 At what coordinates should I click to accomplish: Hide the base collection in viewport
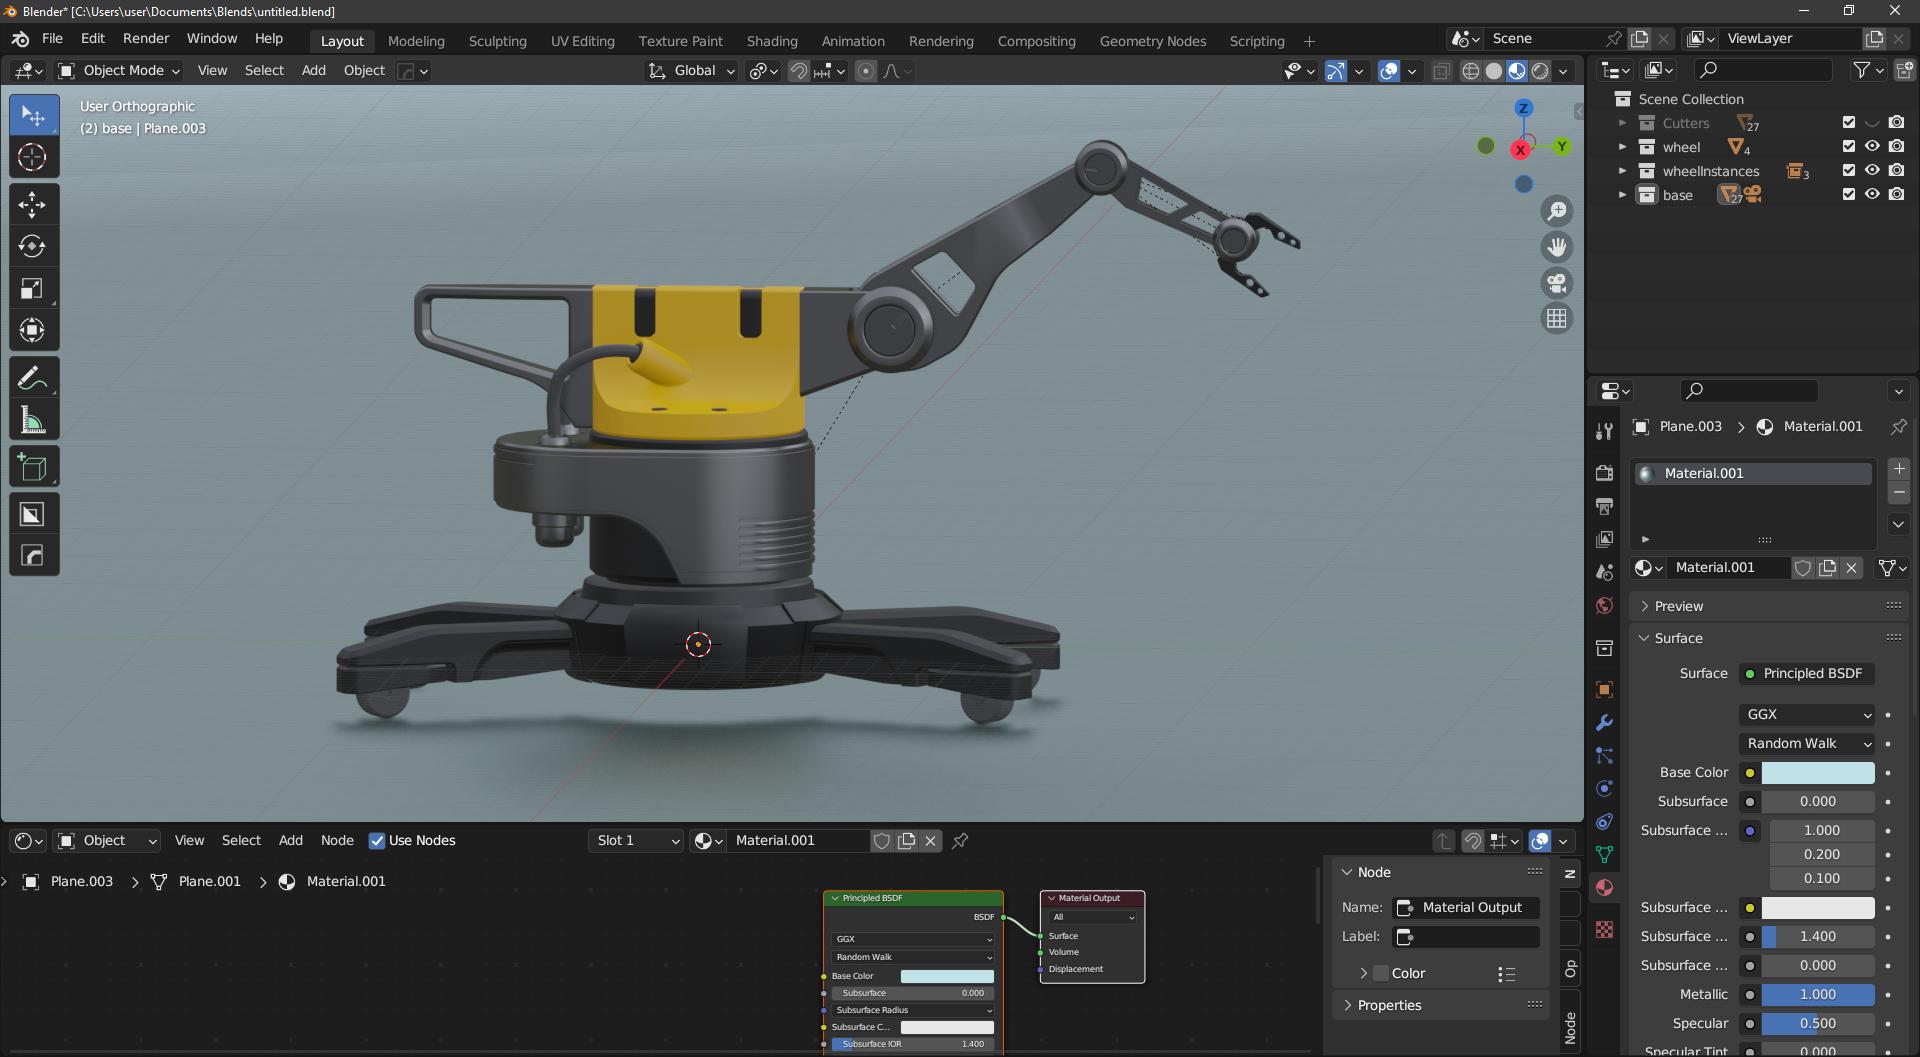pyautogui.click(x=1872, y=195)
